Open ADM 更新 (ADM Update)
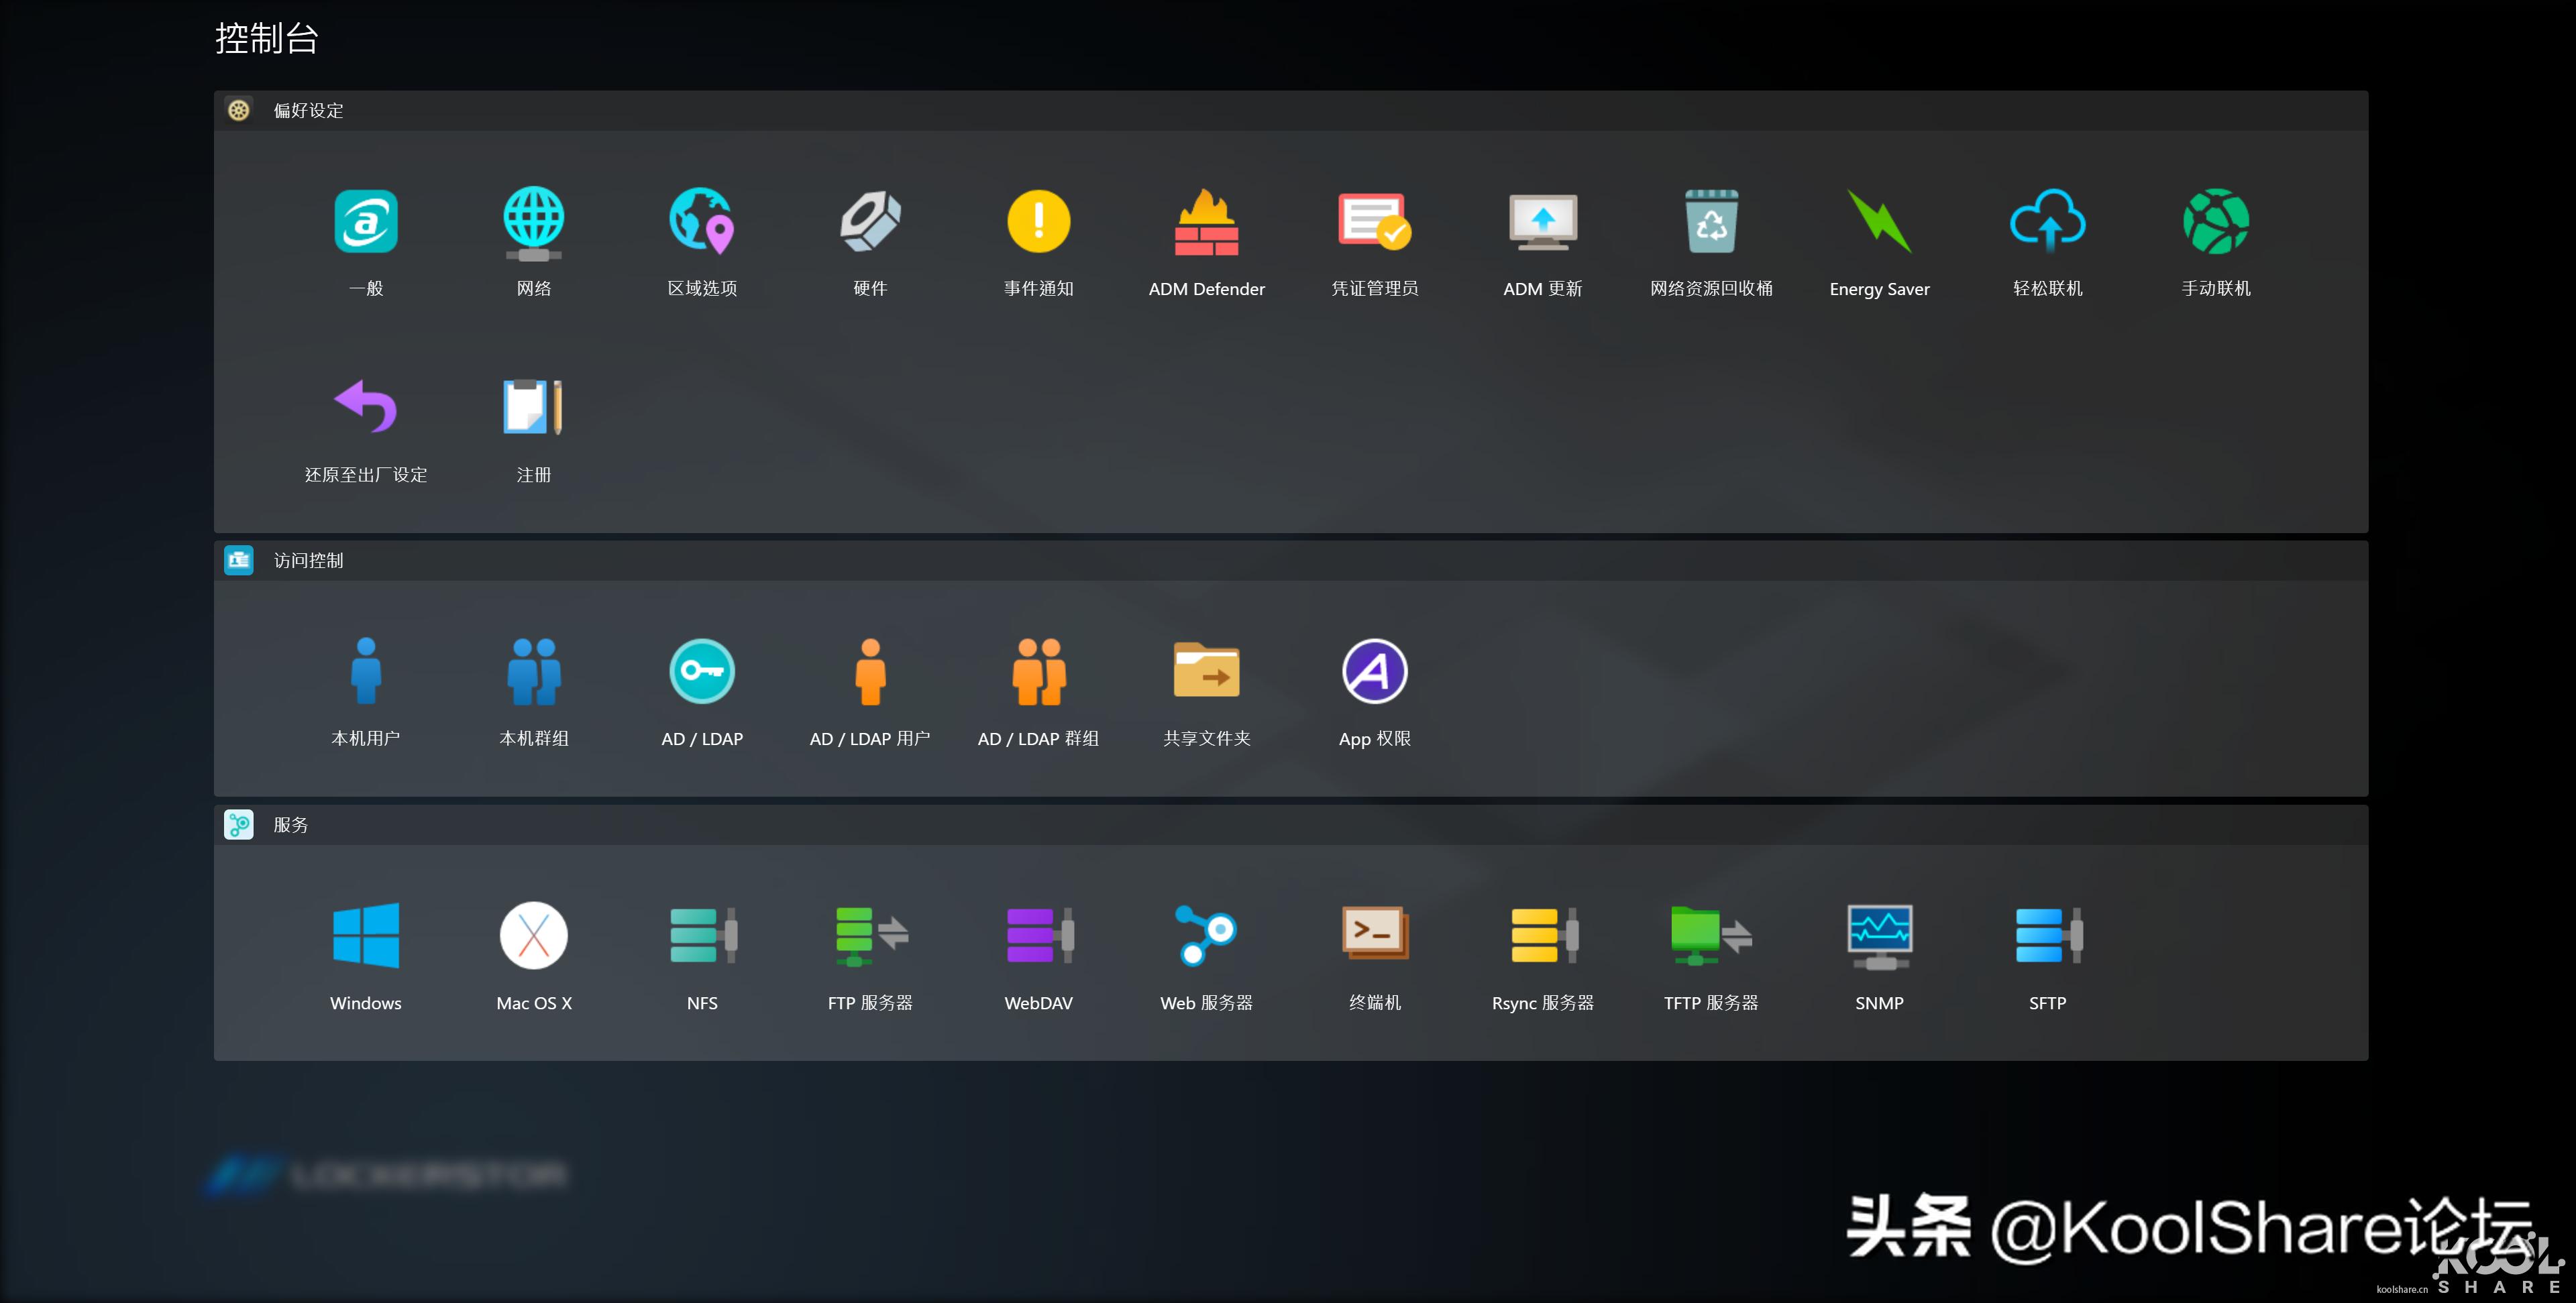The image size is (2576, 1303). click(x=1542, y=240)
